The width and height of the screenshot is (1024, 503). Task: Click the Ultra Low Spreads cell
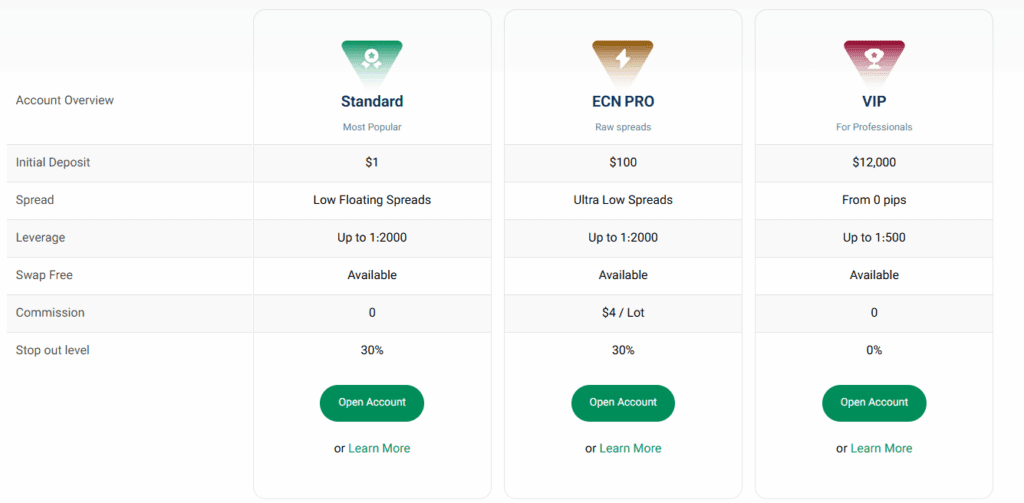pyautogui.click(x=623, y=200)
